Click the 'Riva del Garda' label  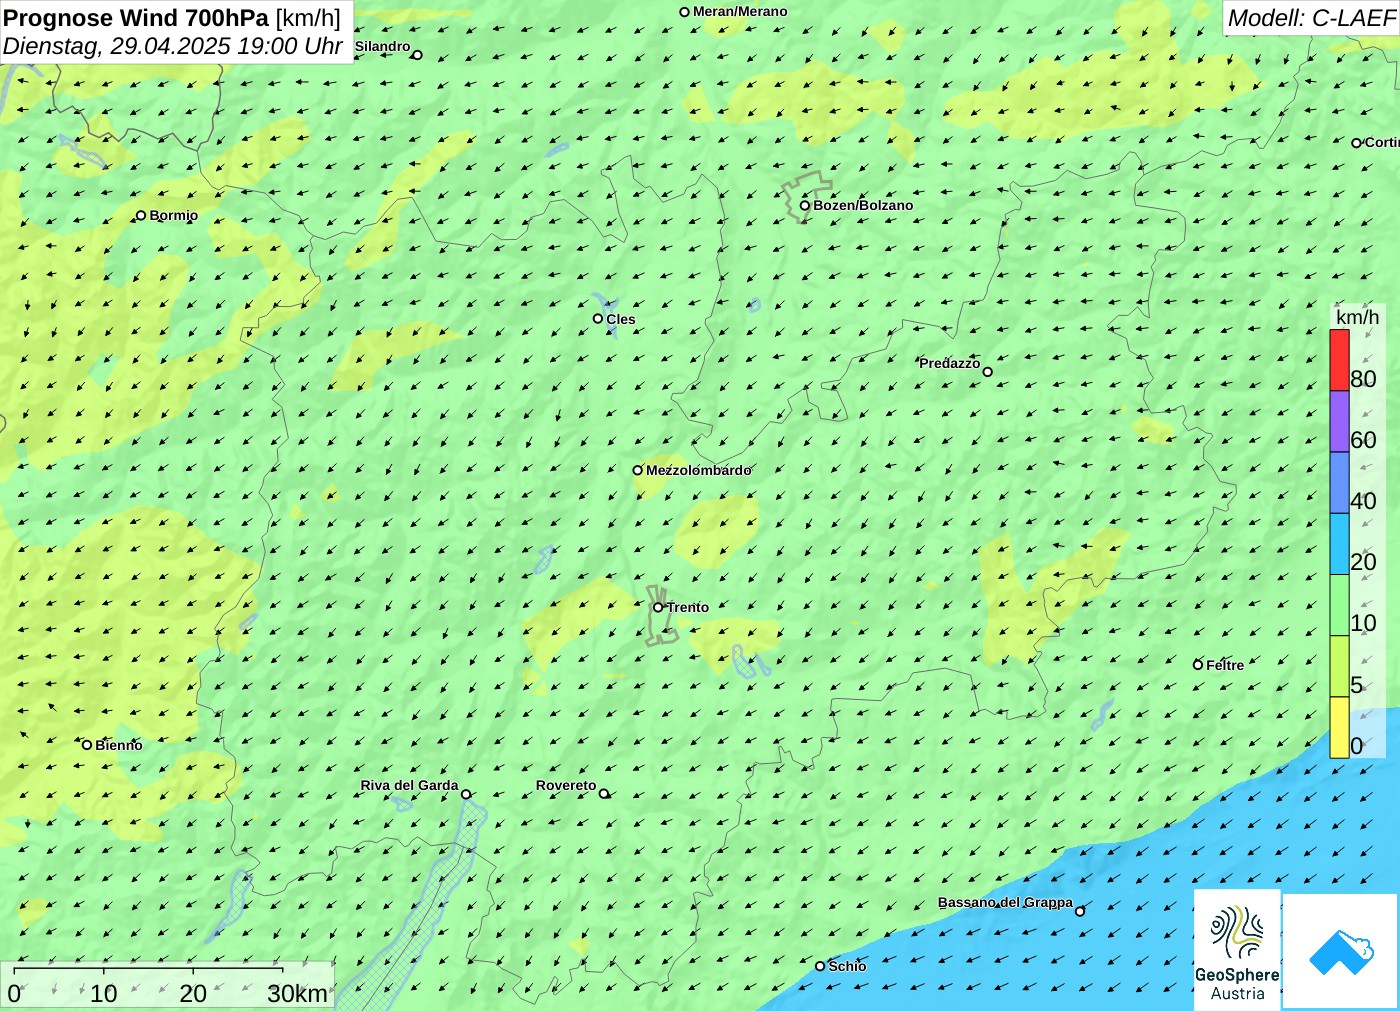(x=409, y=785)
